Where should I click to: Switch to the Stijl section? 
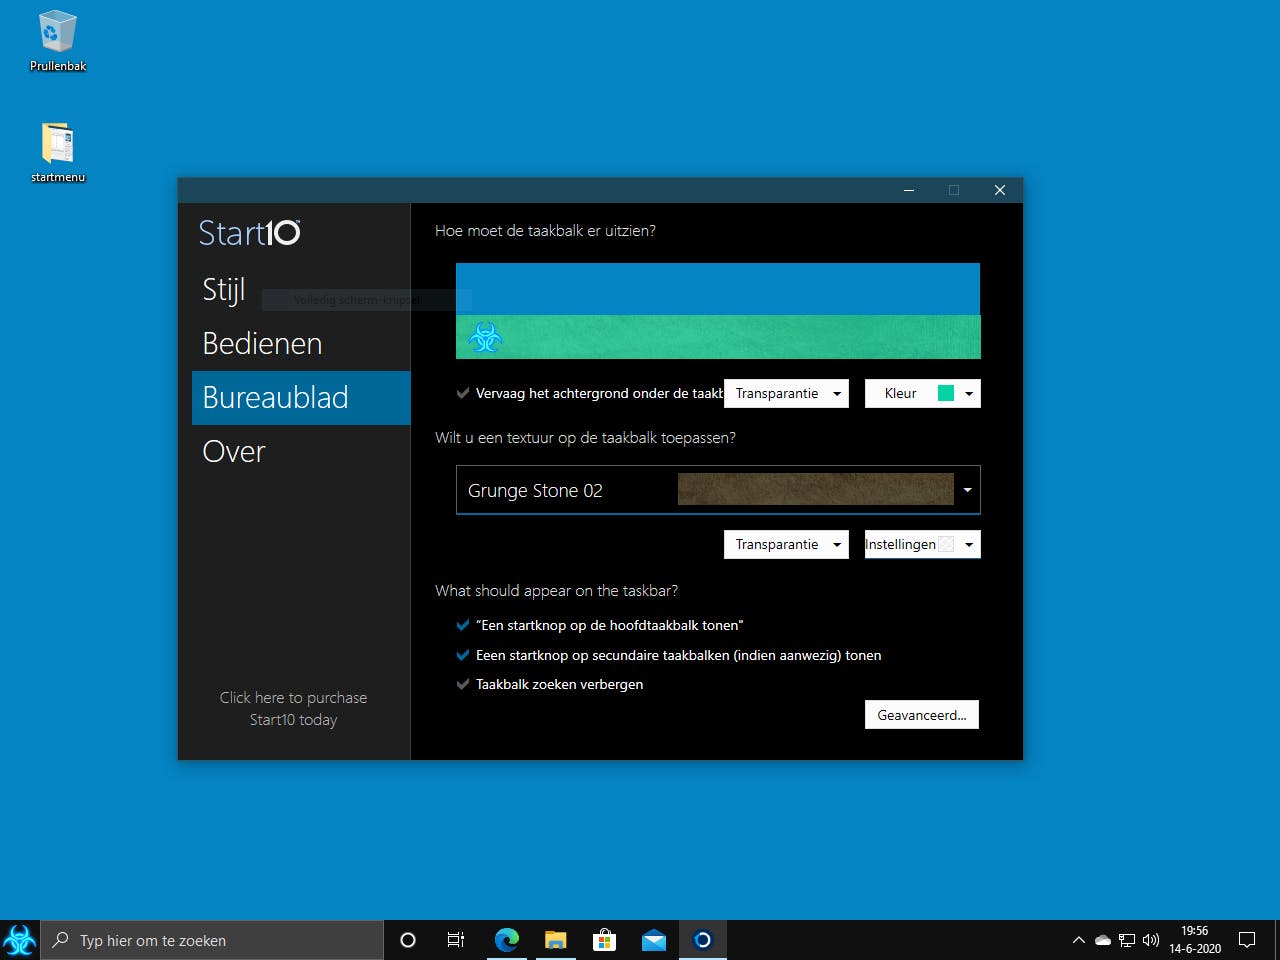point(301,290)
